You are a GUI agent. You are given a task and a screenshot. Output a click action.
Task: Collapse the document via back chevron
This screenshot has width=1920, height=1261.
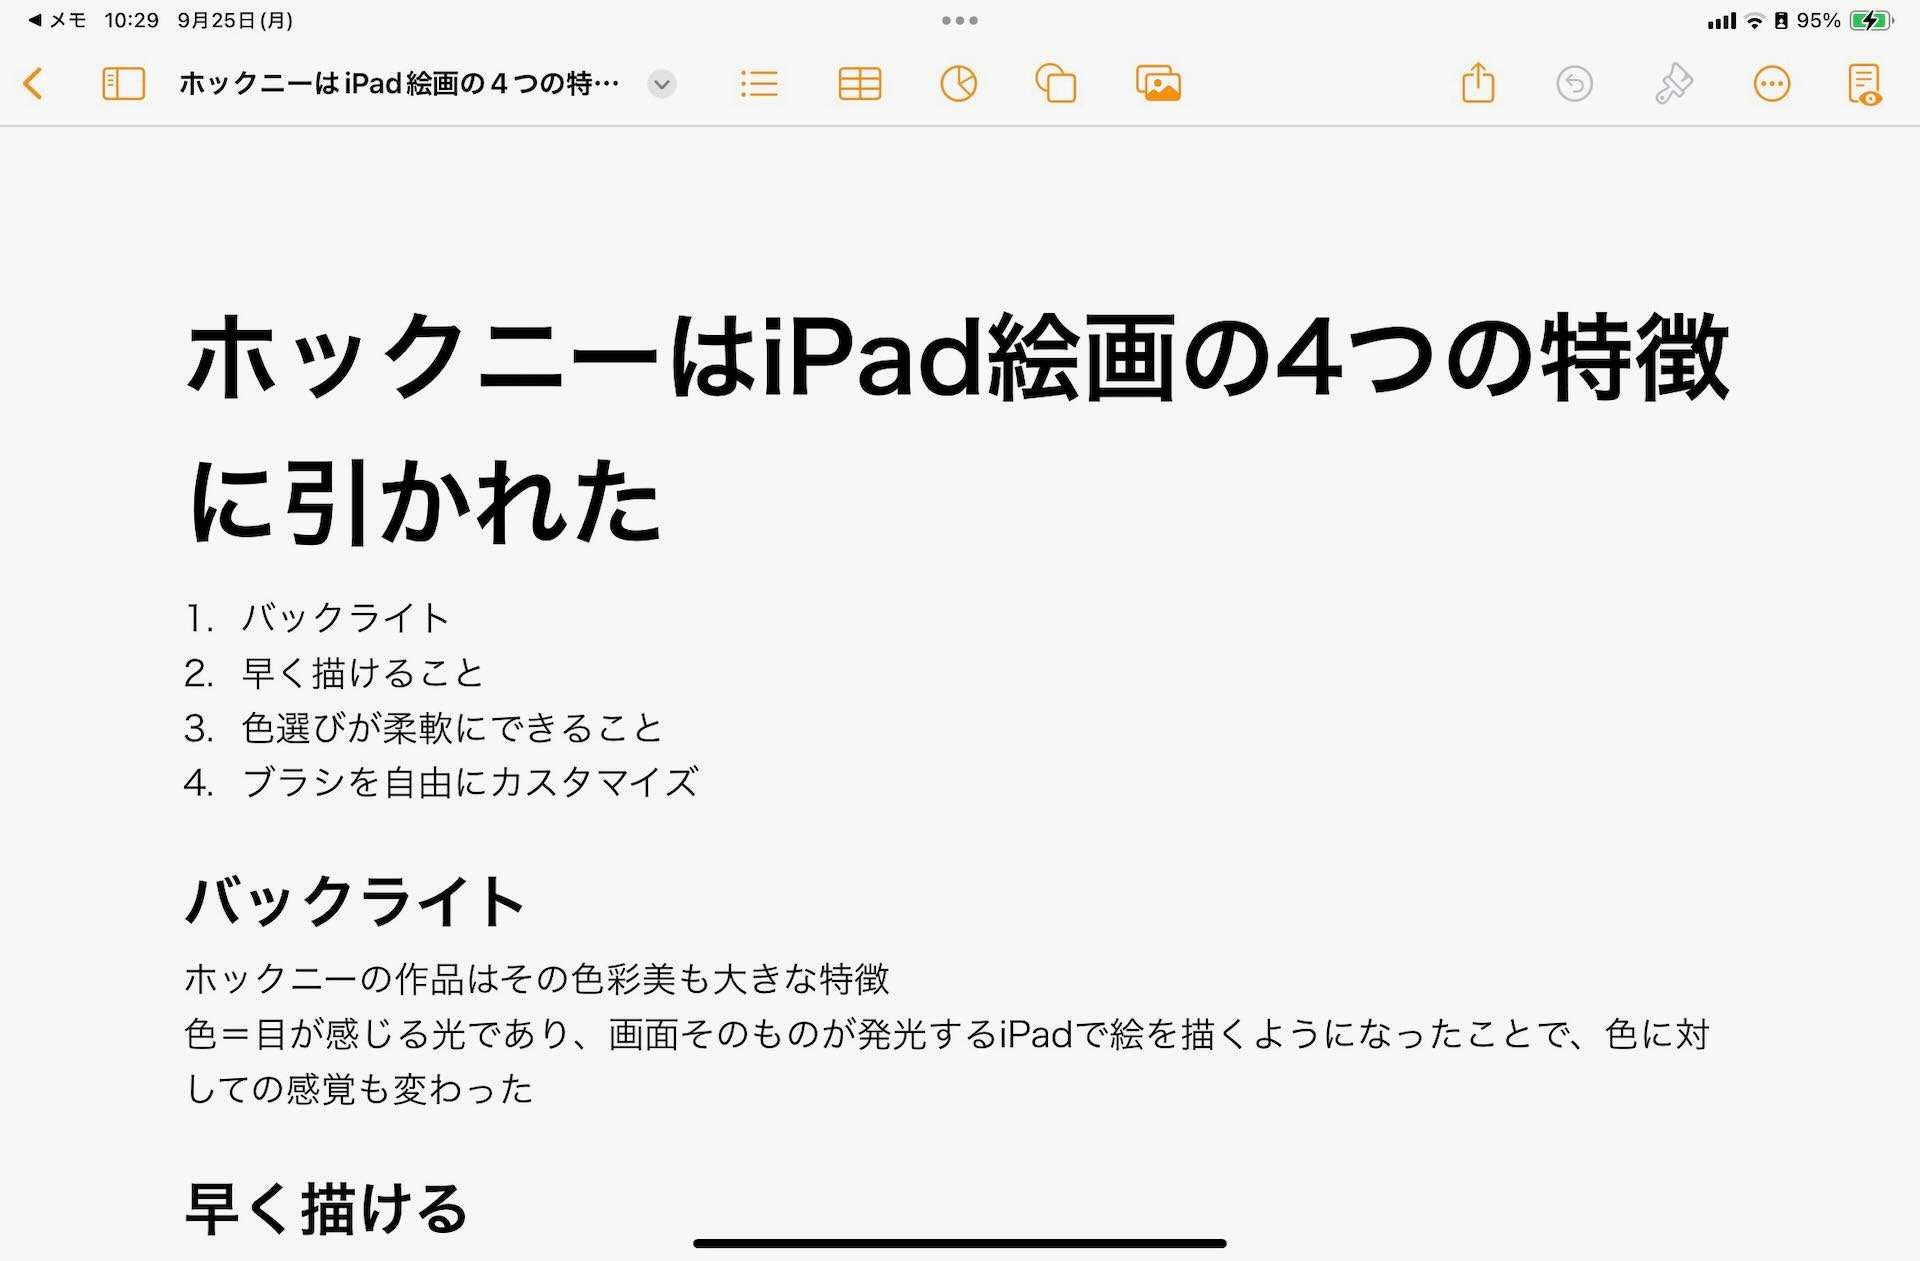pos(33,84)
